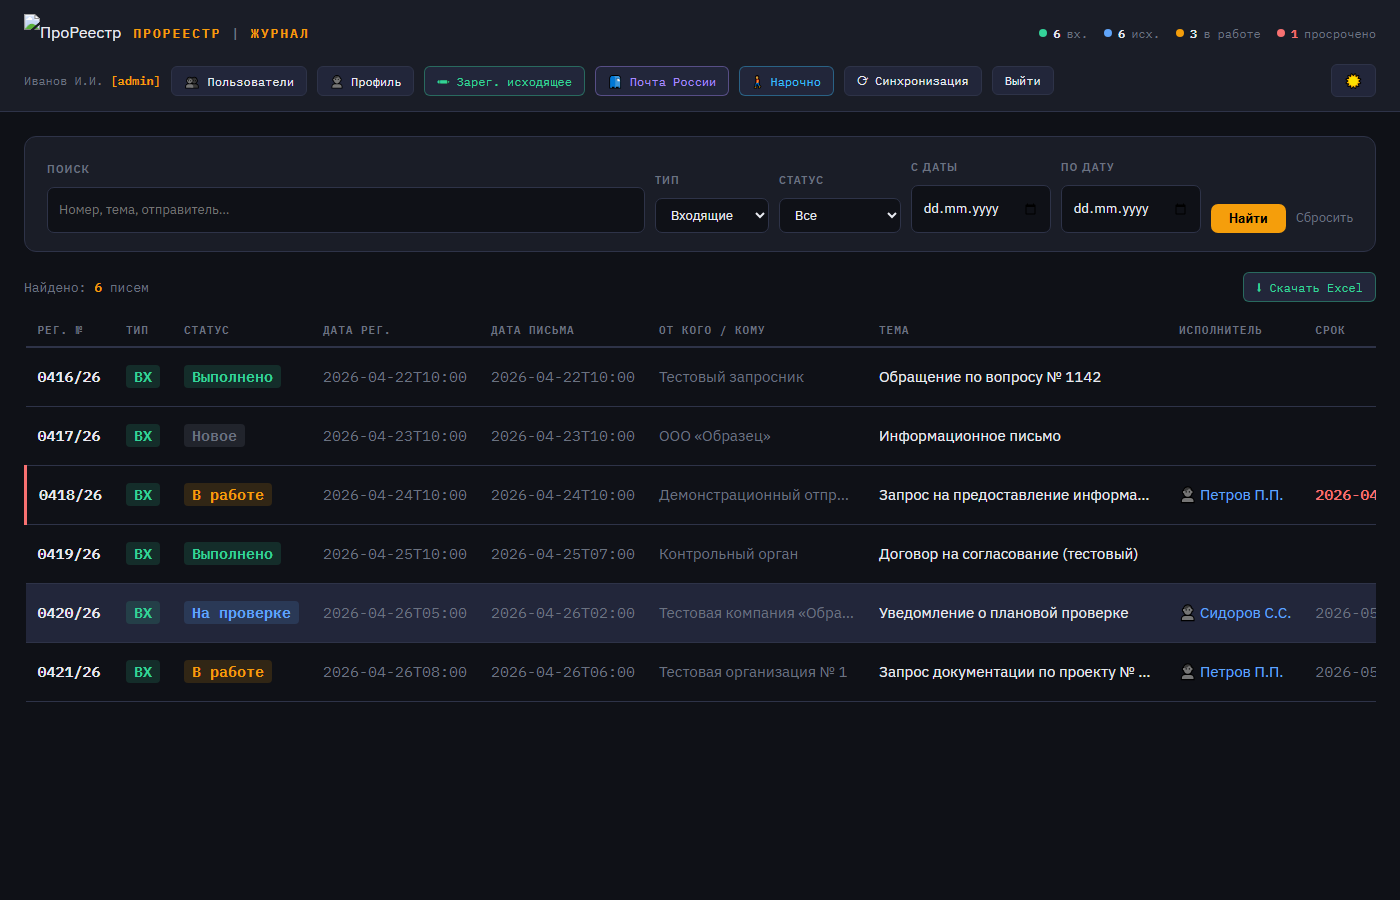The width and height of the screenshot is (1400, 900).
Task: Expand the Тип dropdown showing Входящие
Action: coord(711,215)
